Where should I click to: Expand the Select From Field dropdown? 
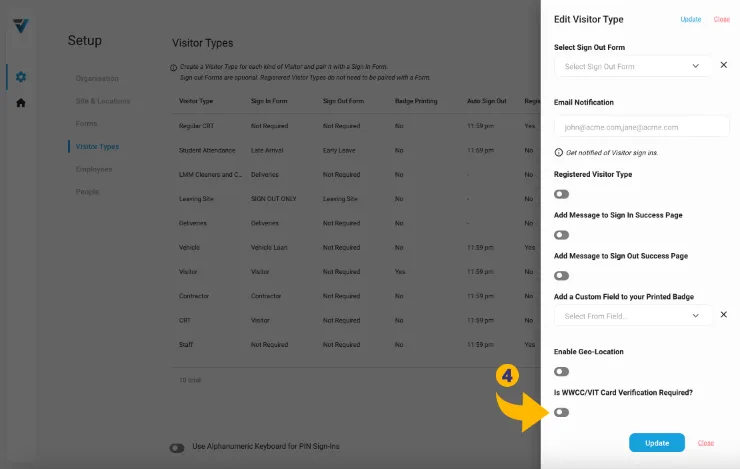[632, 316]
